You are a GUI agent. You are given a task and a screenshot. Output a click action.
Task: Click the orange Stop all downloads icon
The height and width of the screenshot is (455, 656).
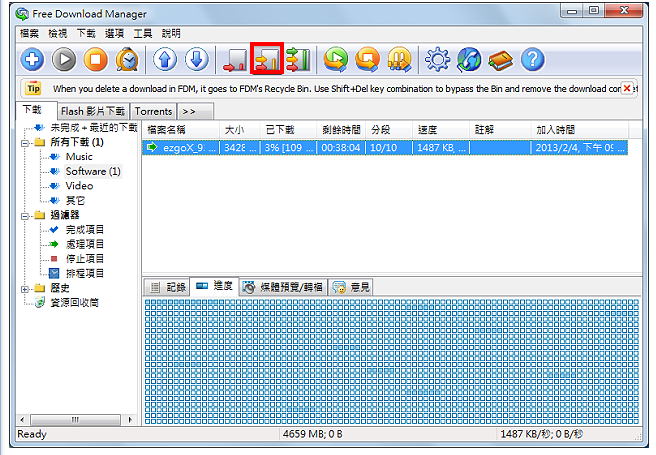click(367, 59)
